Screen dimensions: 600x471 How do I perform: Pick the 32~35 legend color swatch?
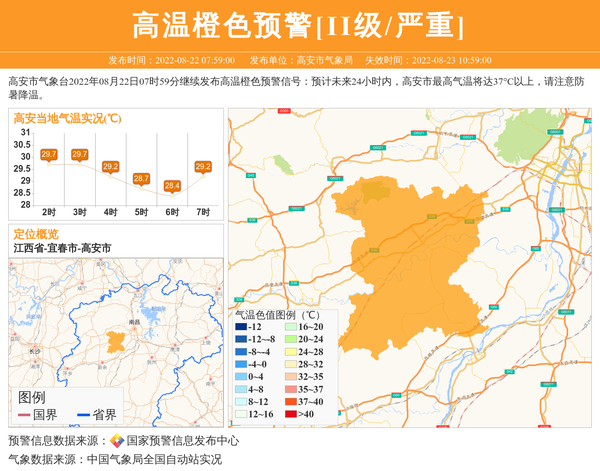coord(291,377)
